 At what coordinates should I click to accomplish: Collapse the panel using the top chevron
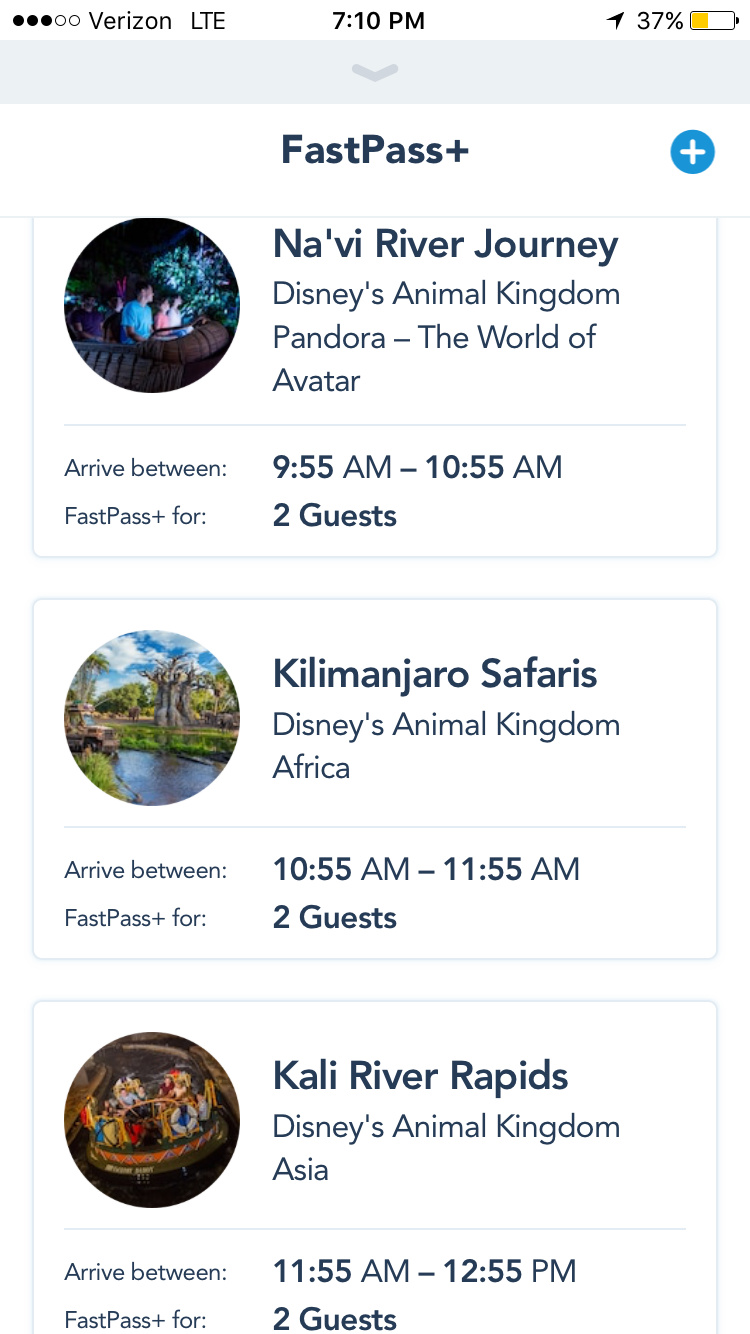(x=375, y=72)
